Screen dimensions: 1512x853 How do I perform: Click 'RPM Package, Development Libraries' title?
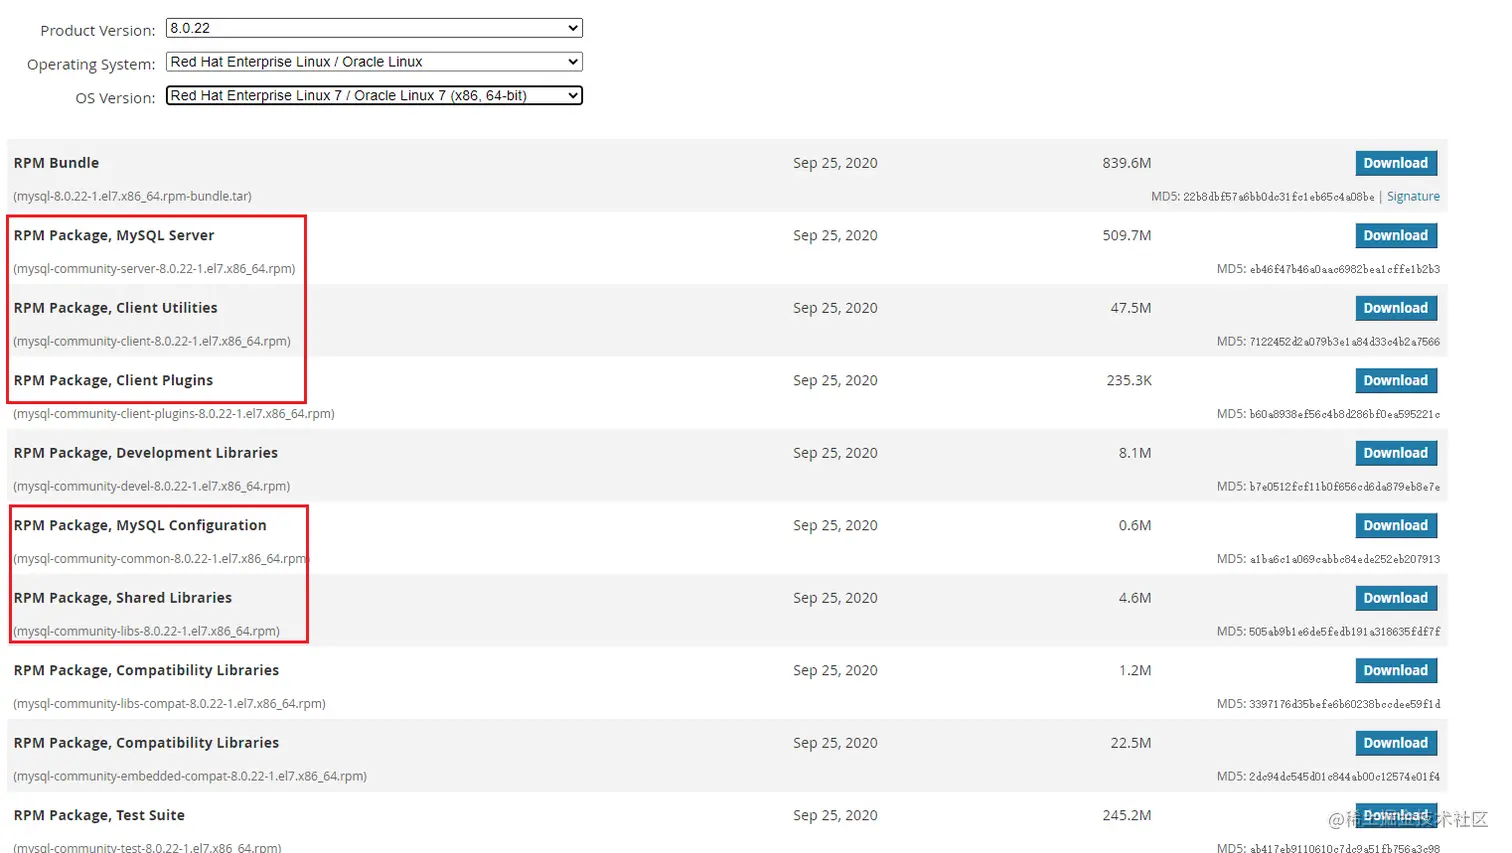click(146, 453)
